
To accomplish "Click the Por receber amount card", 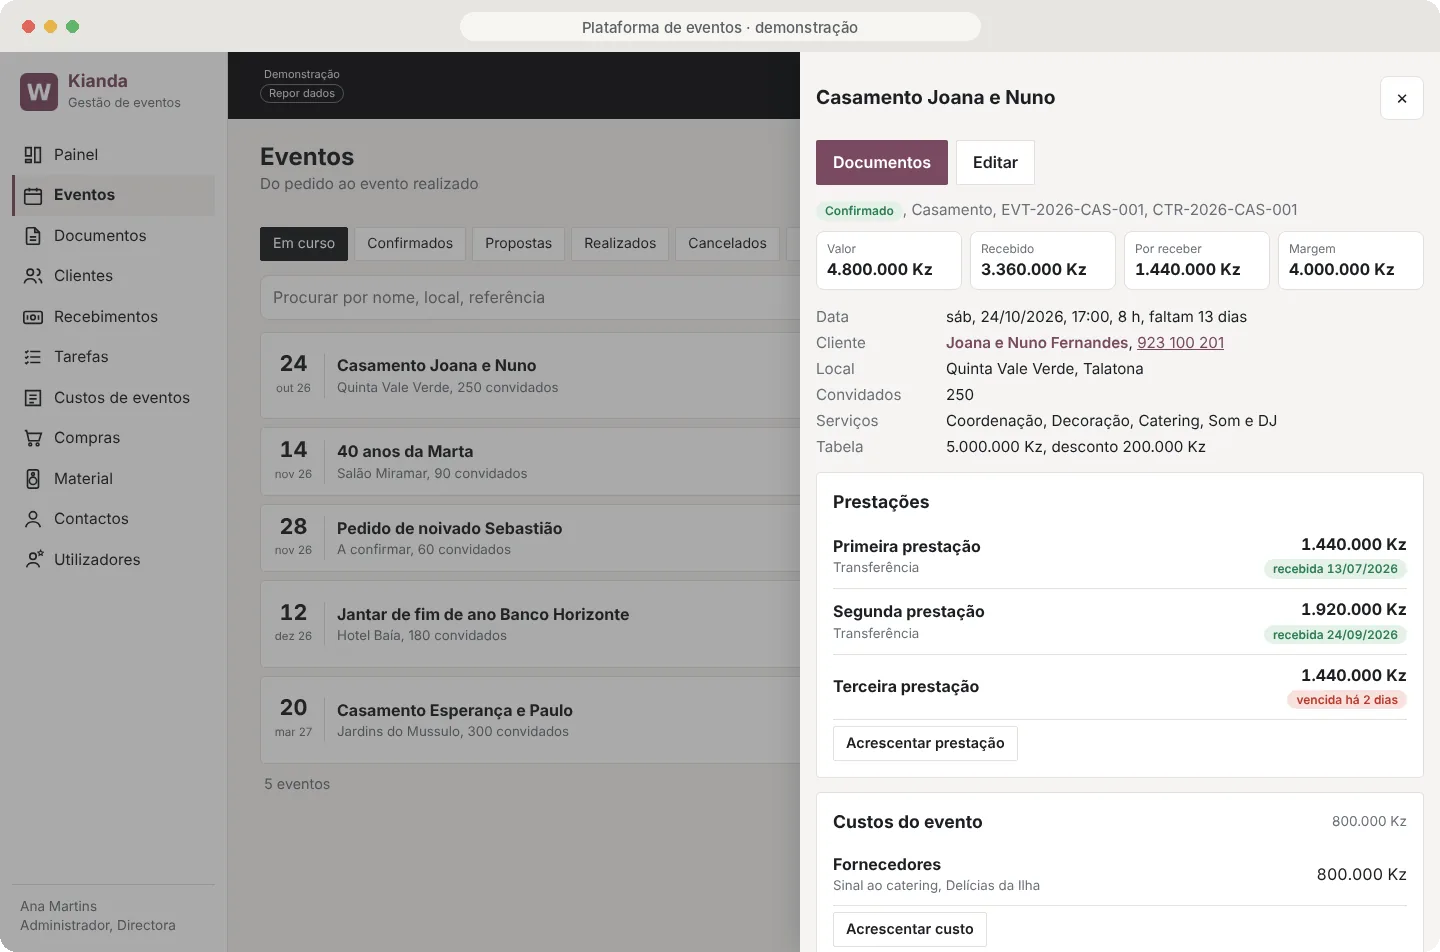I will coord(1197,261).
